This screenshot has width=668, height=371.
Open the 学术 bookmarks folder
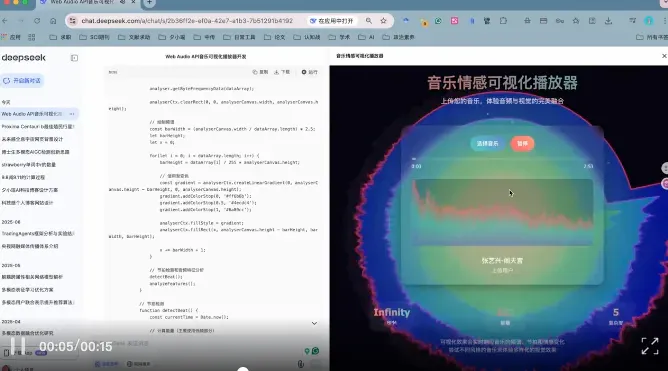tap(339, 37)
